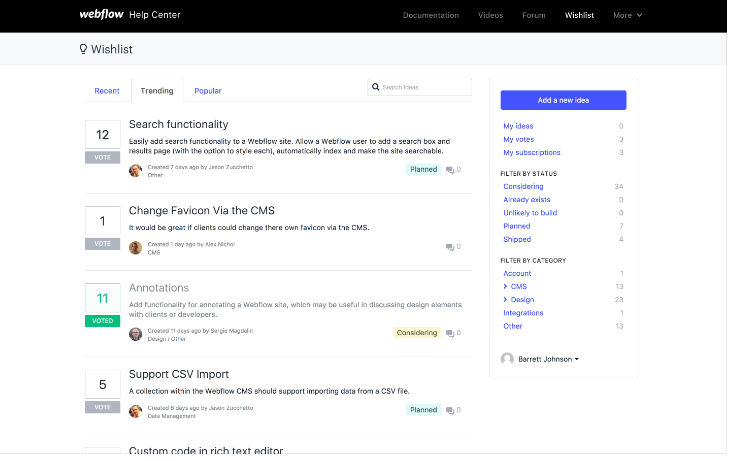Open the Search functionality idea title
The height and width of the screenshot is (461, 732).
(x=179, y=125)
